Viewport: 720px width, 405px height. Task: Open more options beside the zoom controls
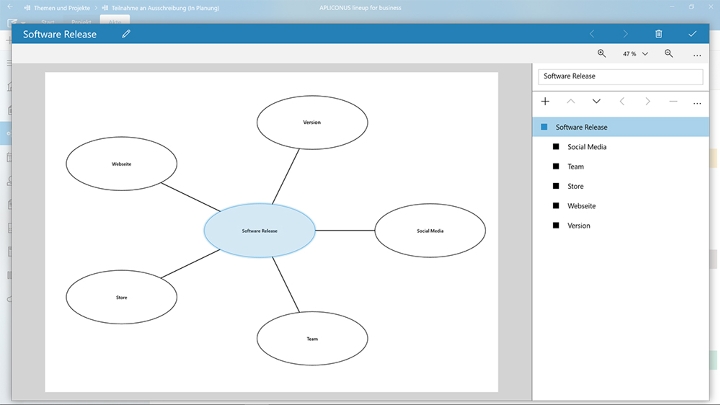tap(697, 55)
